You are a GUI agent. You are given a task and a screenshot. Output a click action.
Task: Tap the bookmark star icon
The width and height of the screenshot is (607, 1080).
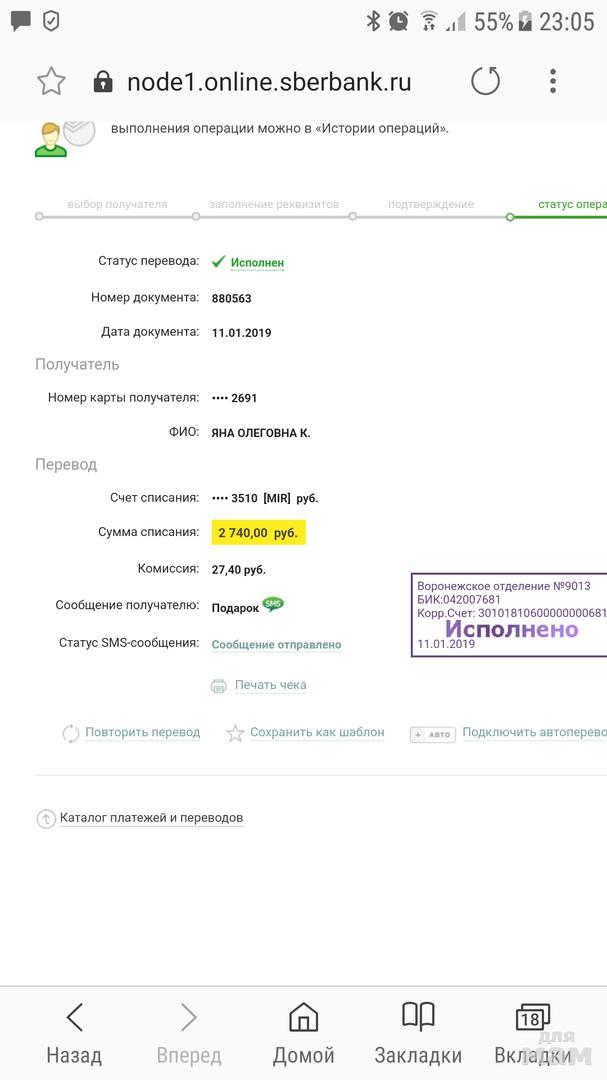pos(51,82)
